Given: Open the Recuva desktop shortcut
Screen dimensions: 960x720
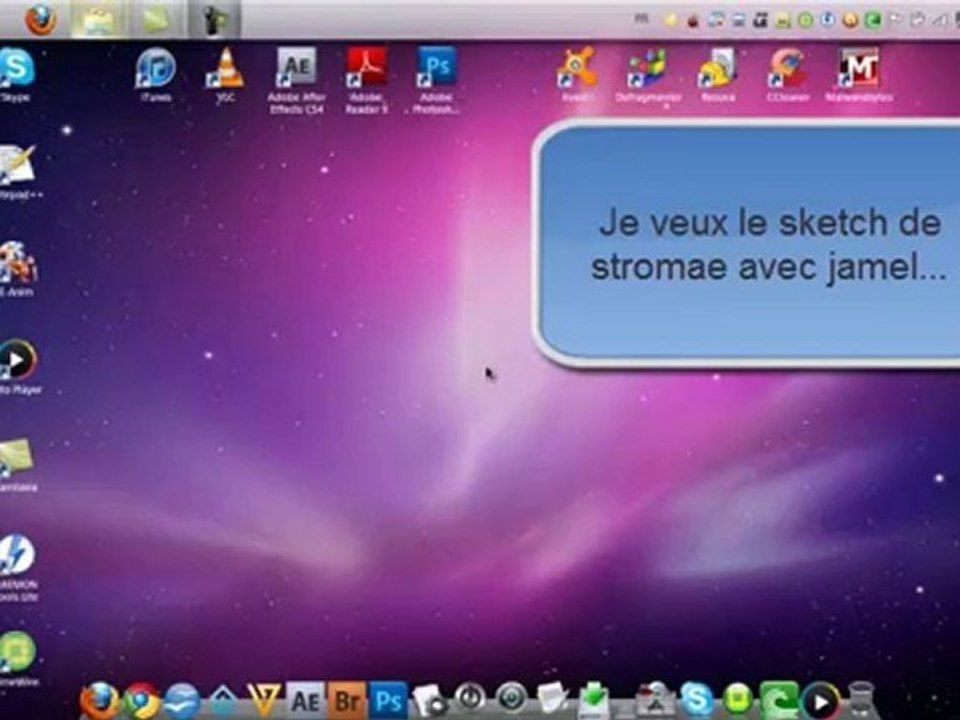Looking at the screenshot, I should (718, 74).
